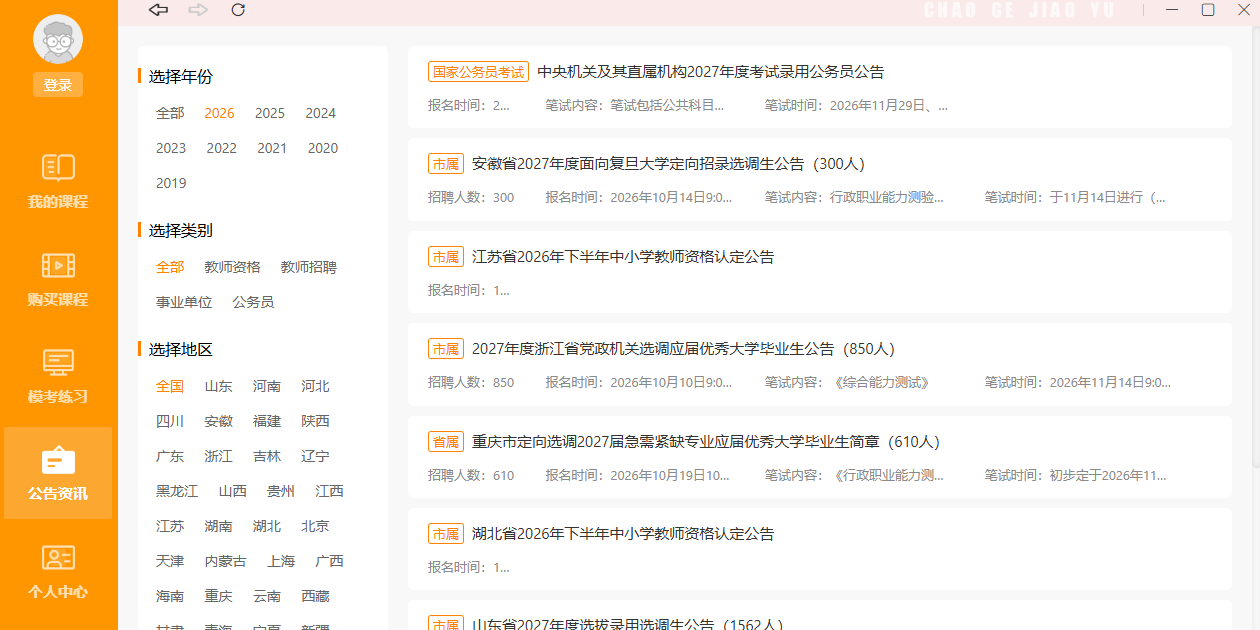The image size is (1260, 630).
Task: Open 浙江省党政机关选调 announcement
Action: [x=820, y=365]
